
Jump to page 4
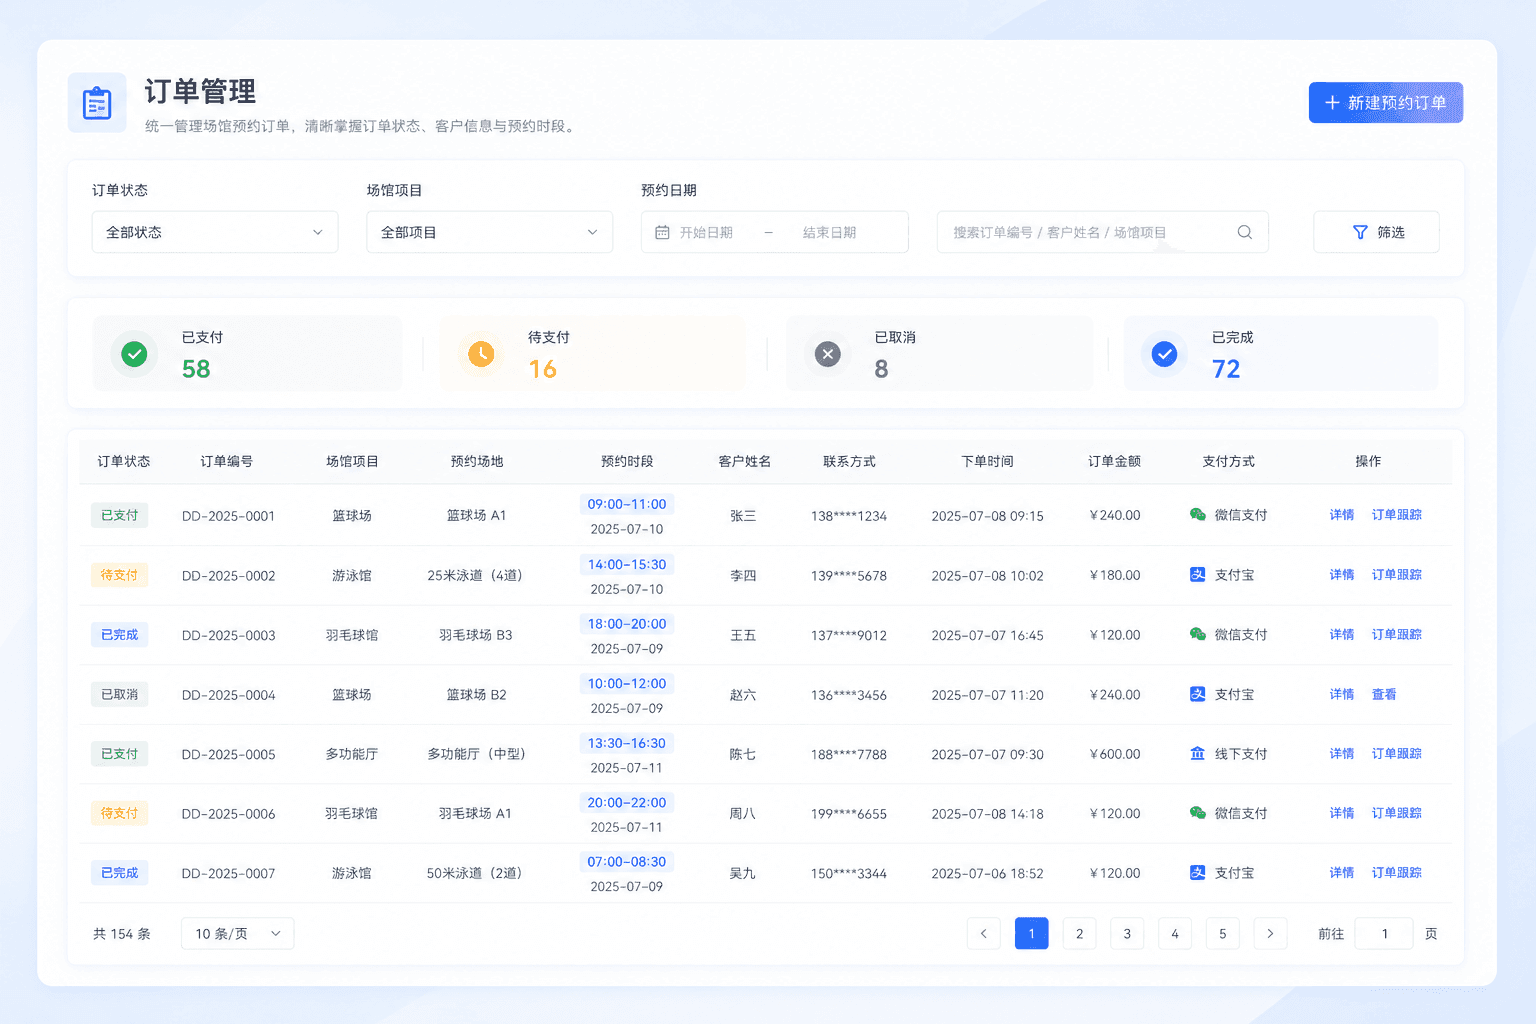click(1175, 933)
